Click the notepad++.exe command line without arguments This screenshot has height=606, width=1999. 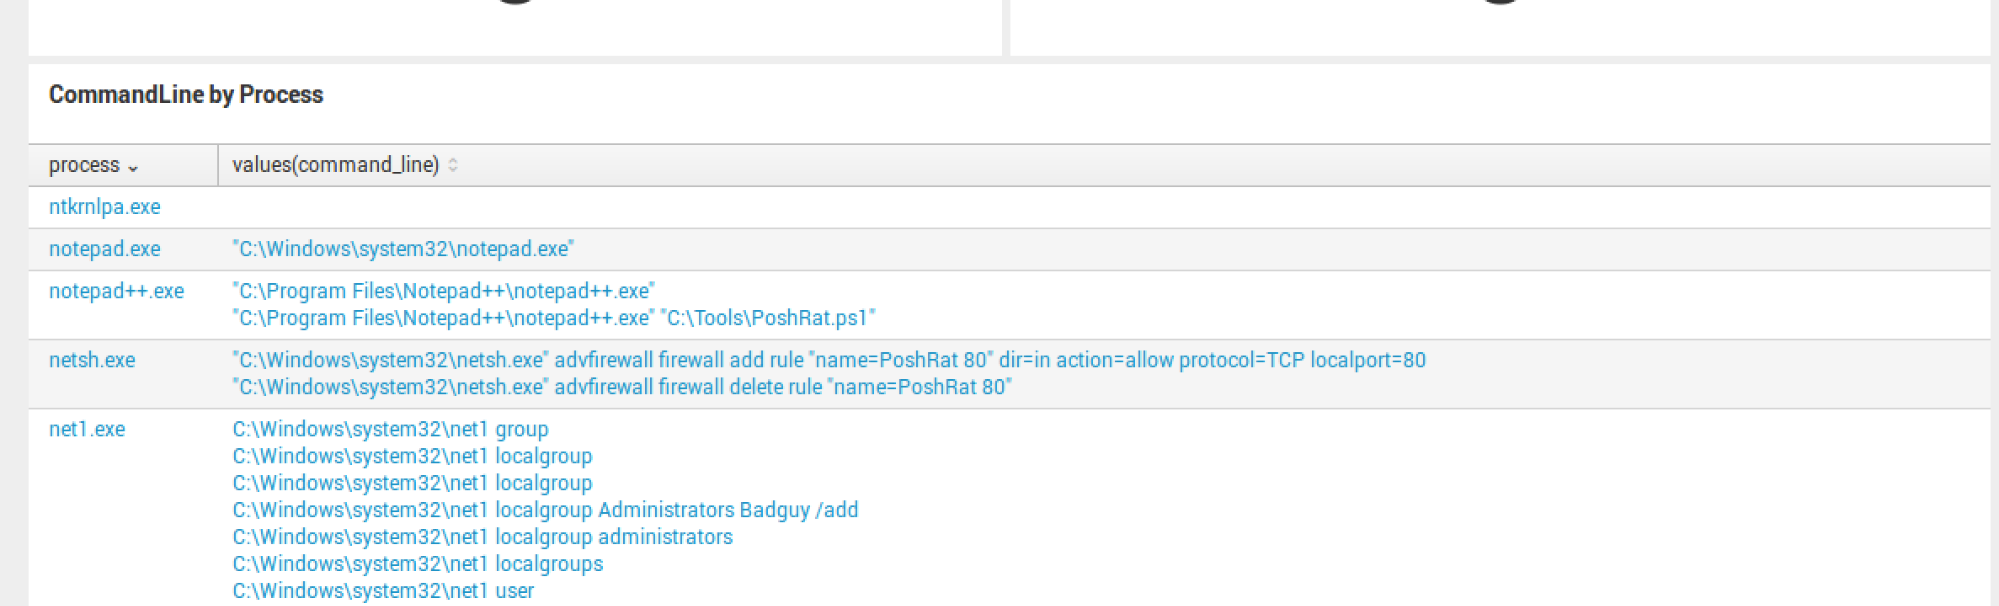pyautogui.click(x=443, y=291)
